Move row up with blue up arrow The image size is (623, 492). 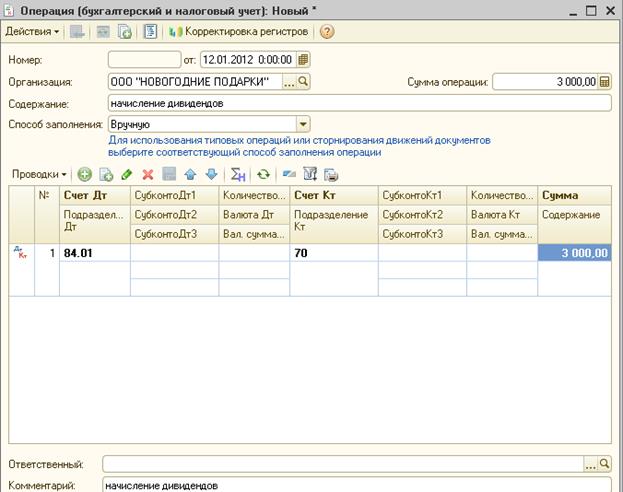[190, 174]
